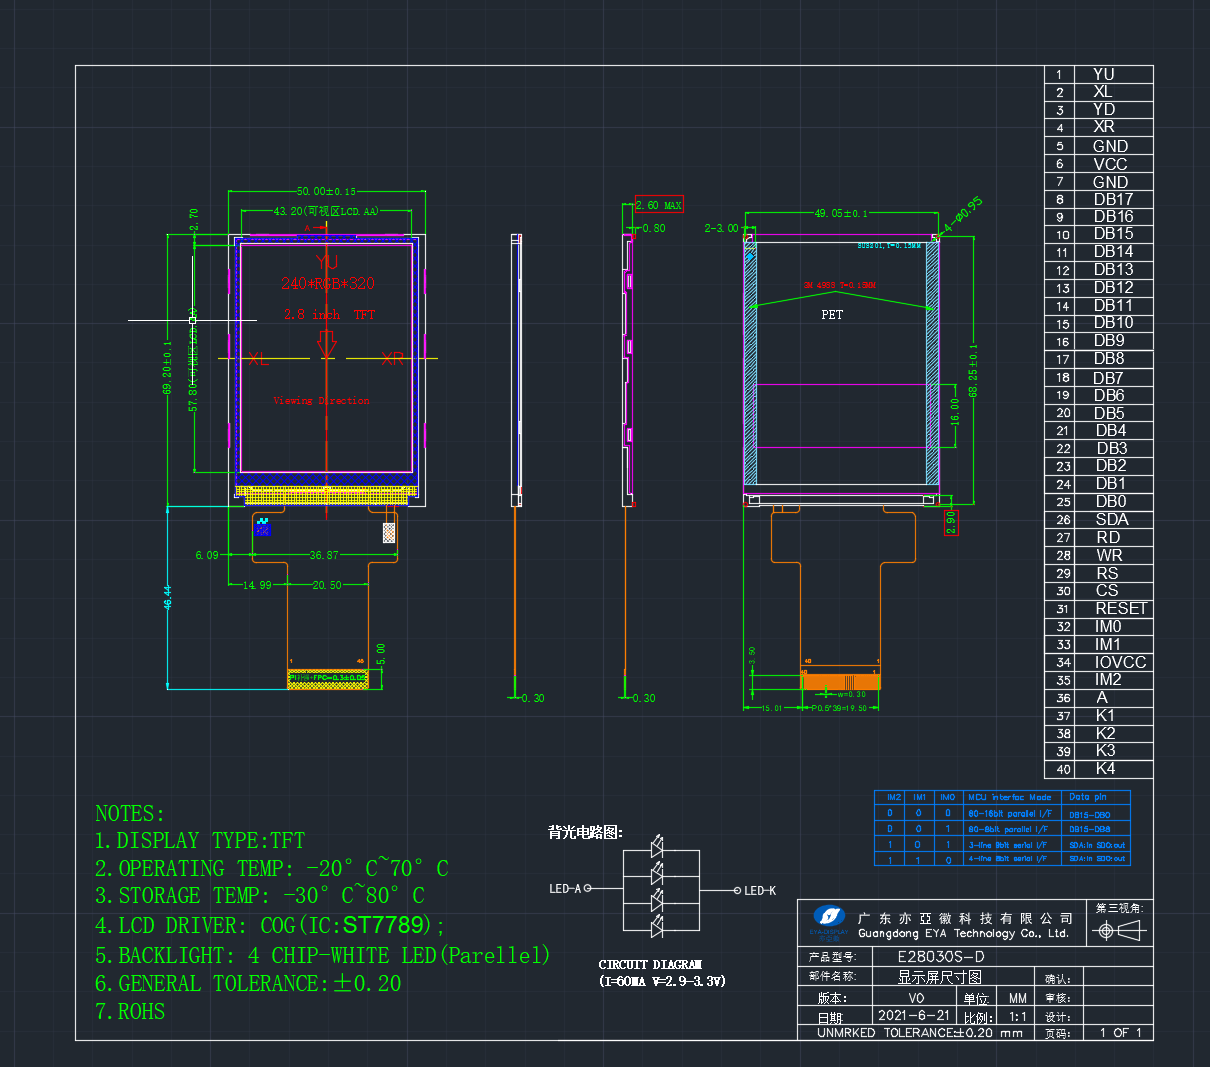The image size is (1210, 1067).
Task: Click the "6.GENERAL TOLERANCE" note line
Action: tap(248, 984)
